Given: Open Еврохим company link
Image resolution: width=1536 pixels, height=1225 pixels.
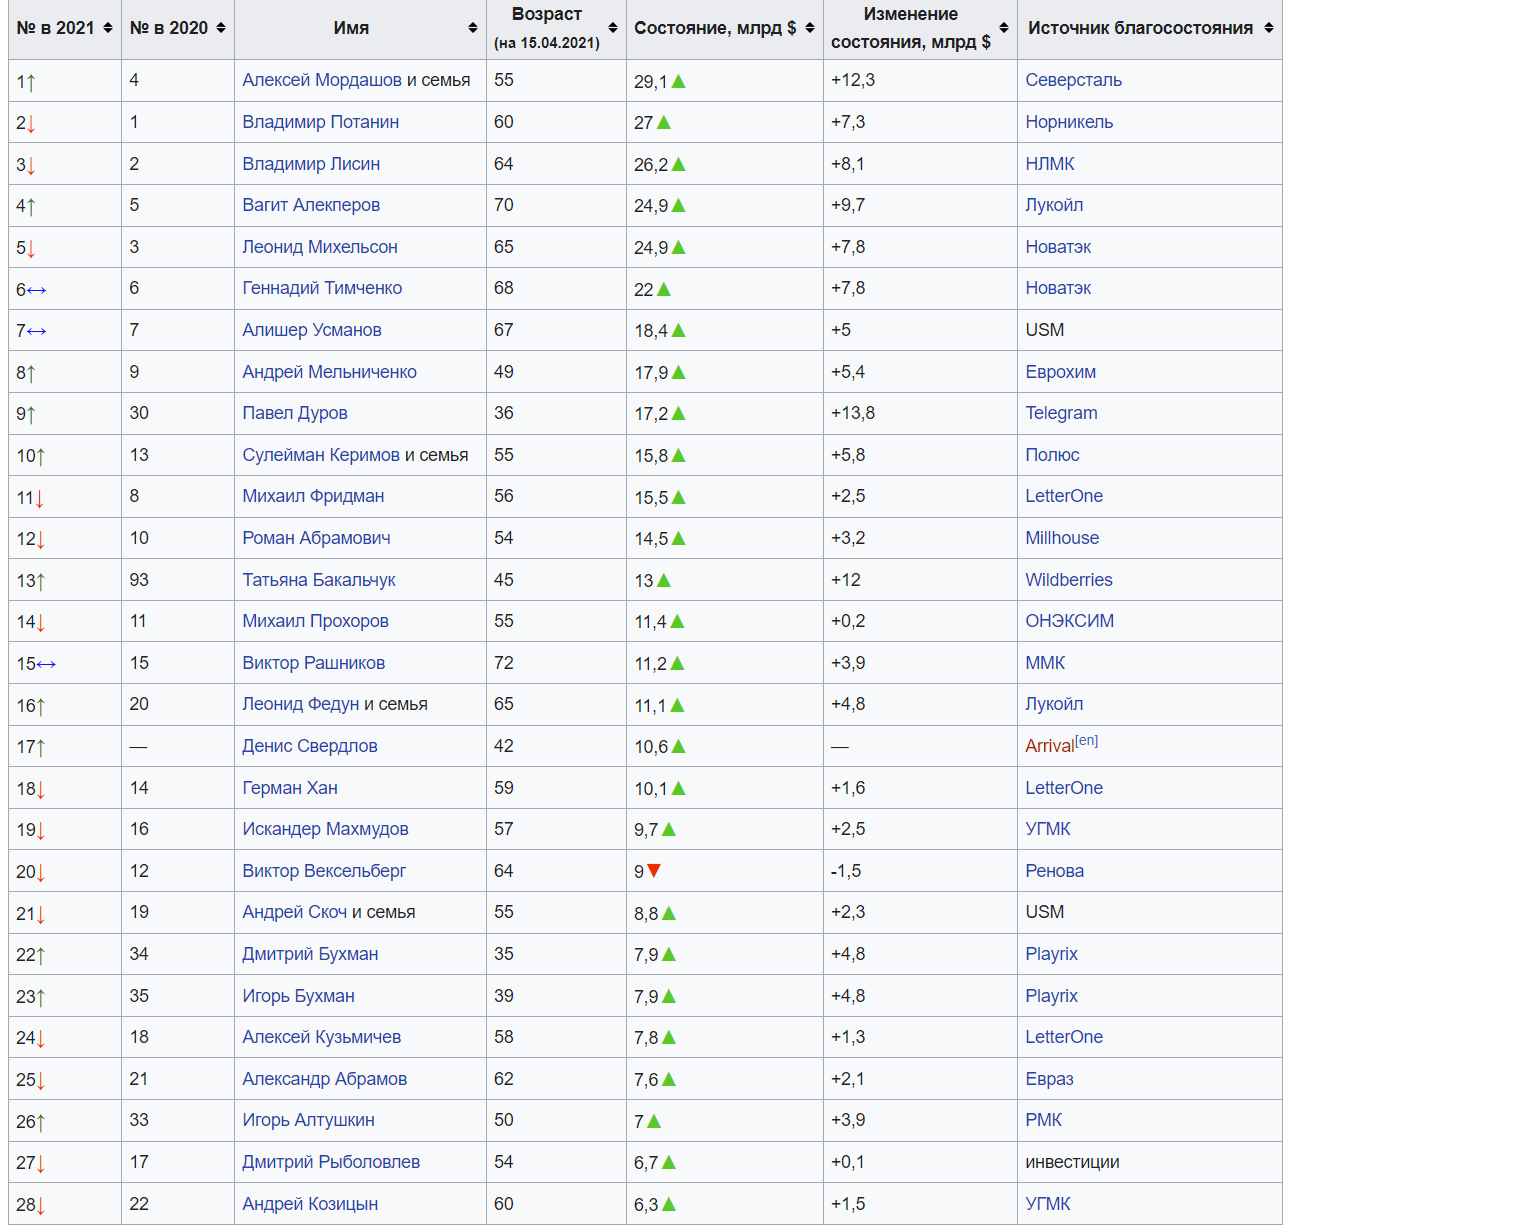Looking at the screenshot, I should (1060, 372).
